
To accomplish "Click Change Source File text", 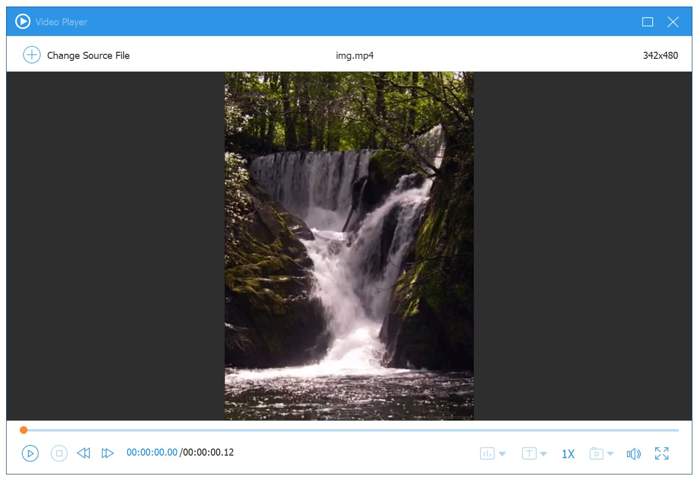I will (x=88, y=55).
